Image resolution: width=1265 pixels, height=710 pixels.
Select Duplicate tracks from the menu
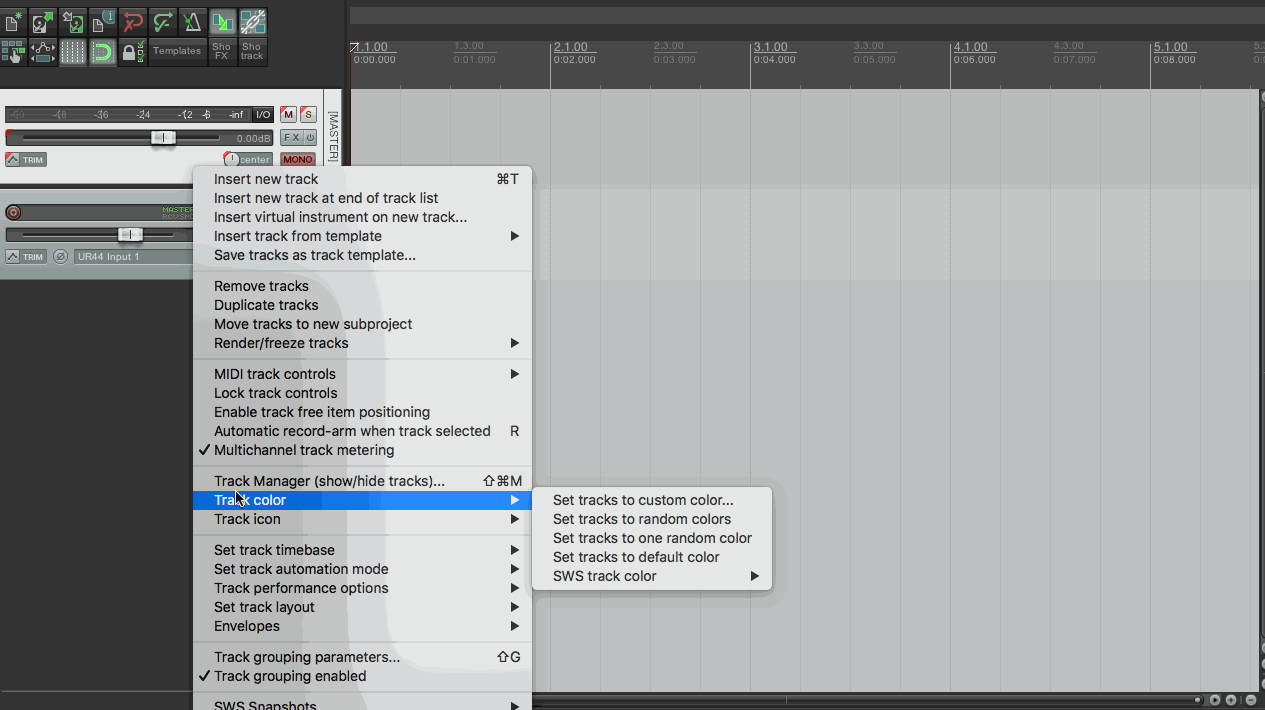266,305
